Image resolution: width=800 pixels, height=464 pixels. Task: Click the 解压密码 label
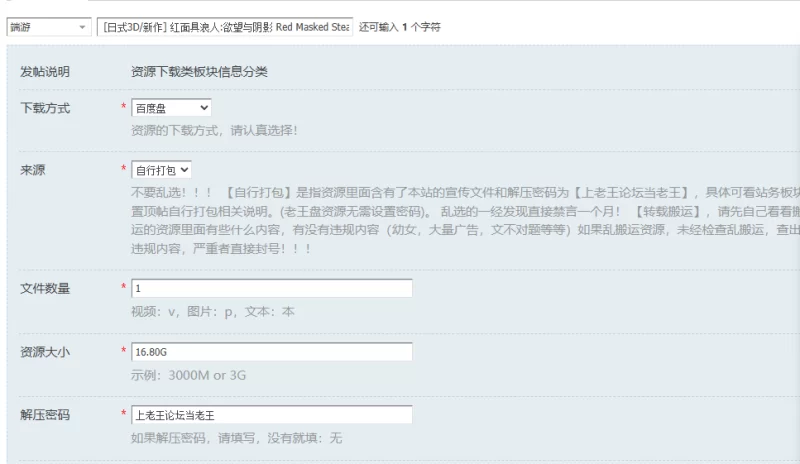coord(45,415)
